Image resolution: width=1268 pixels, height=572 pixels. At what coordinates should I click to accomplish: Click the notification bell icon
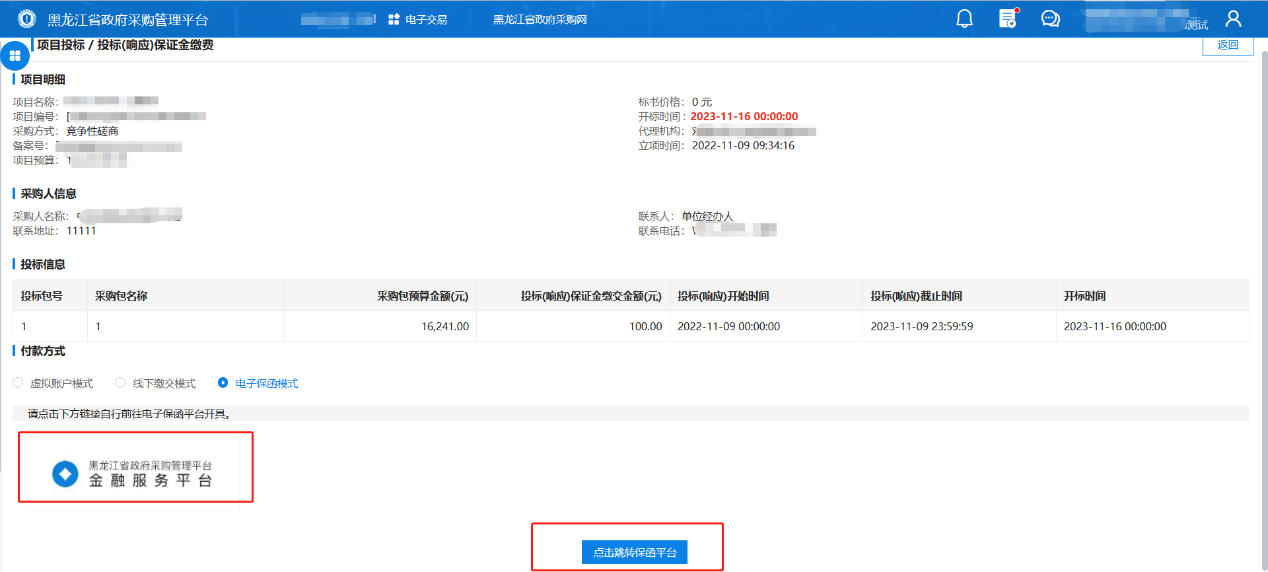click(x=965, y=19)
